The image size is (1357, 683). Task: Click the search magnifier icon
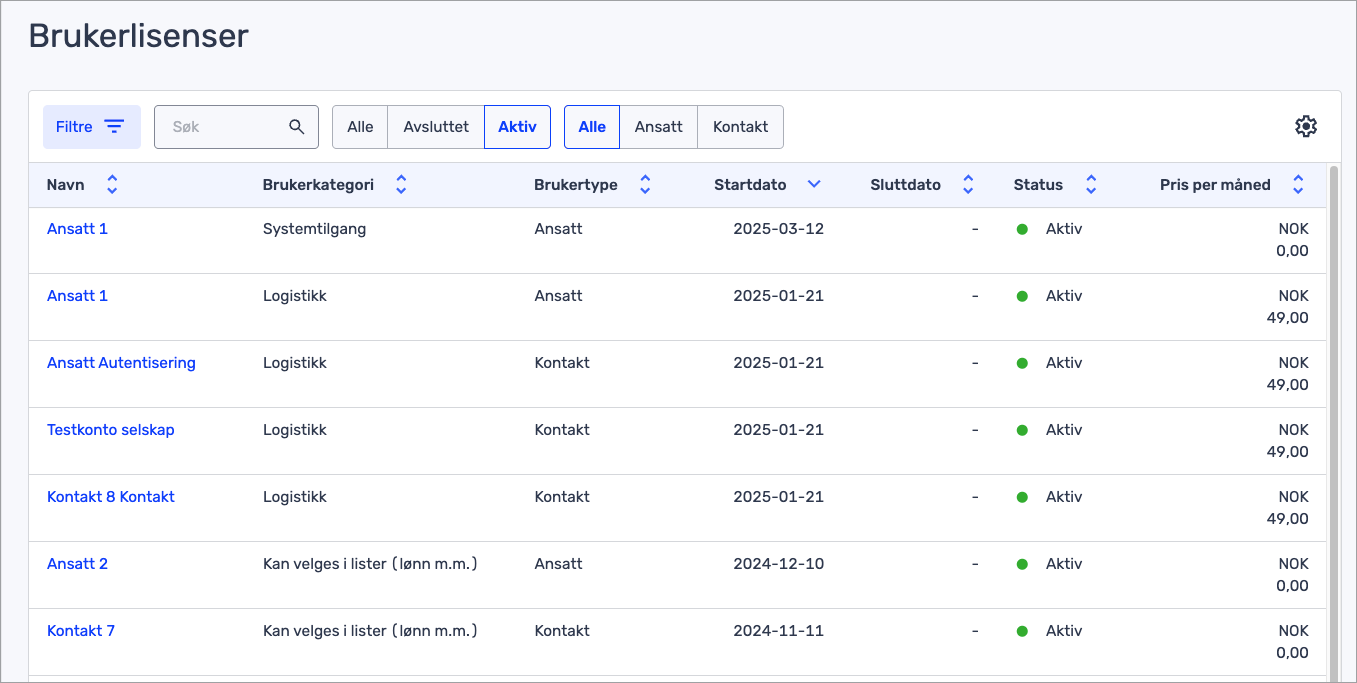click(296, 127)
